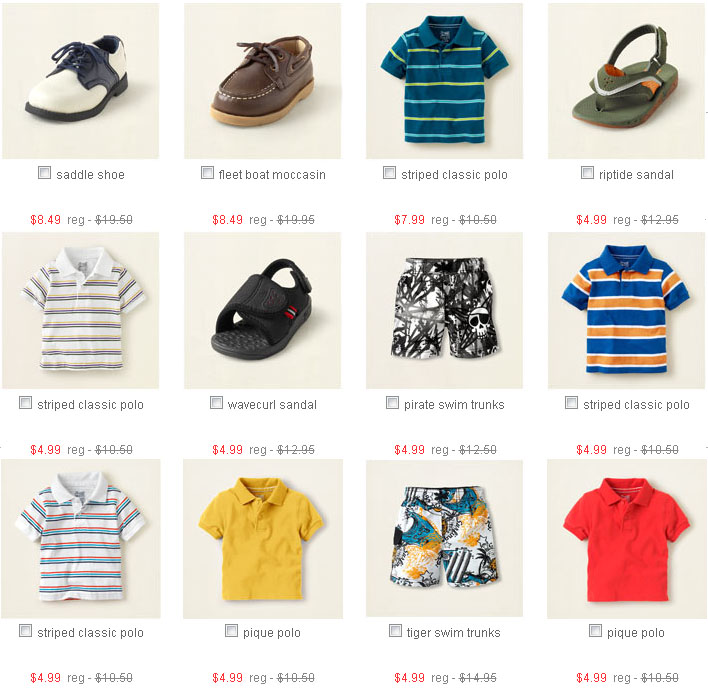Open the saddle shoe product image
Screen dimensions: 708x690
[x=80, y=81]
